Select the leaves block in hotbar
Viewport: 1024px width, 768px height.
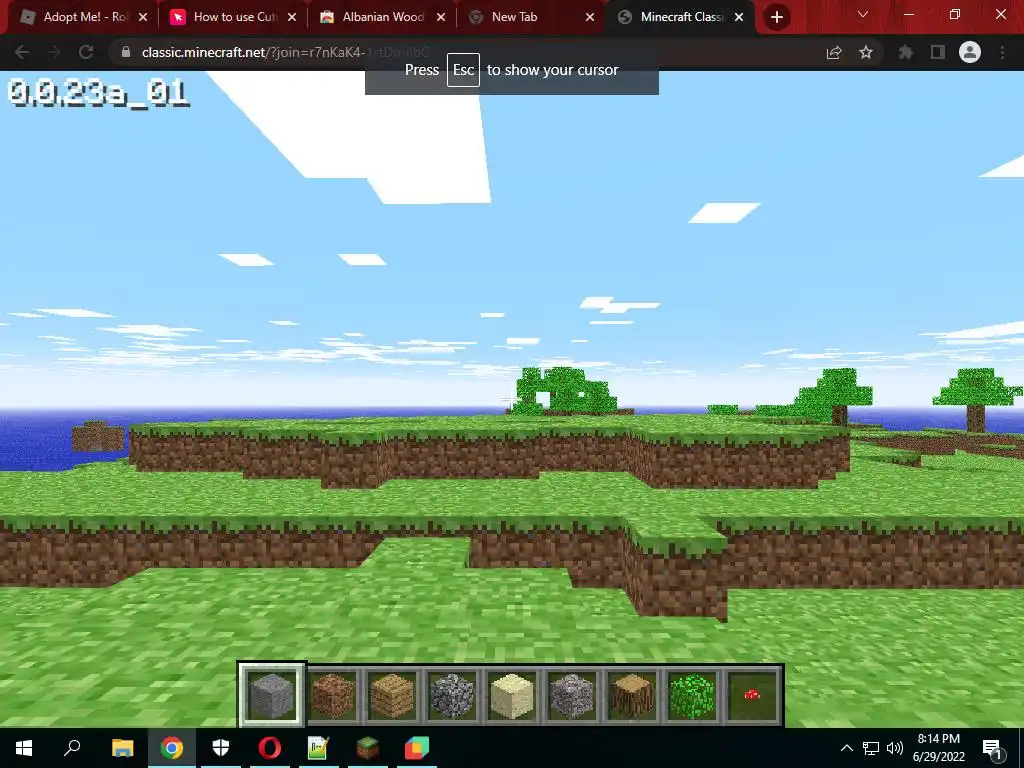[692, 696]
